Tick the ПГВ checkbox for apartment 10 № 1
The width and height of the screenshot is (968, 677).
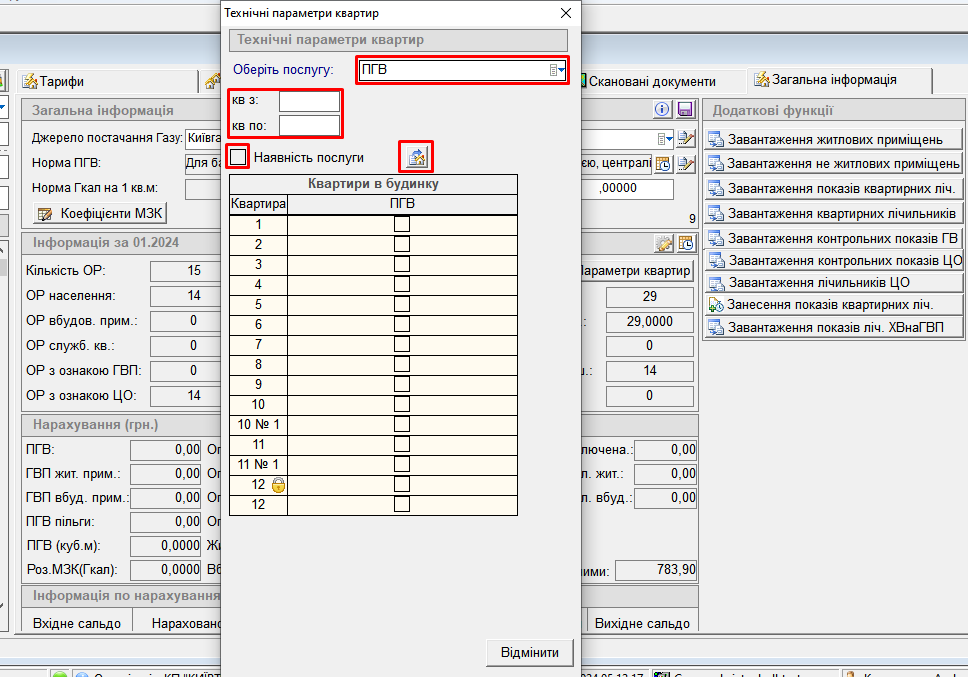point(402,424)
